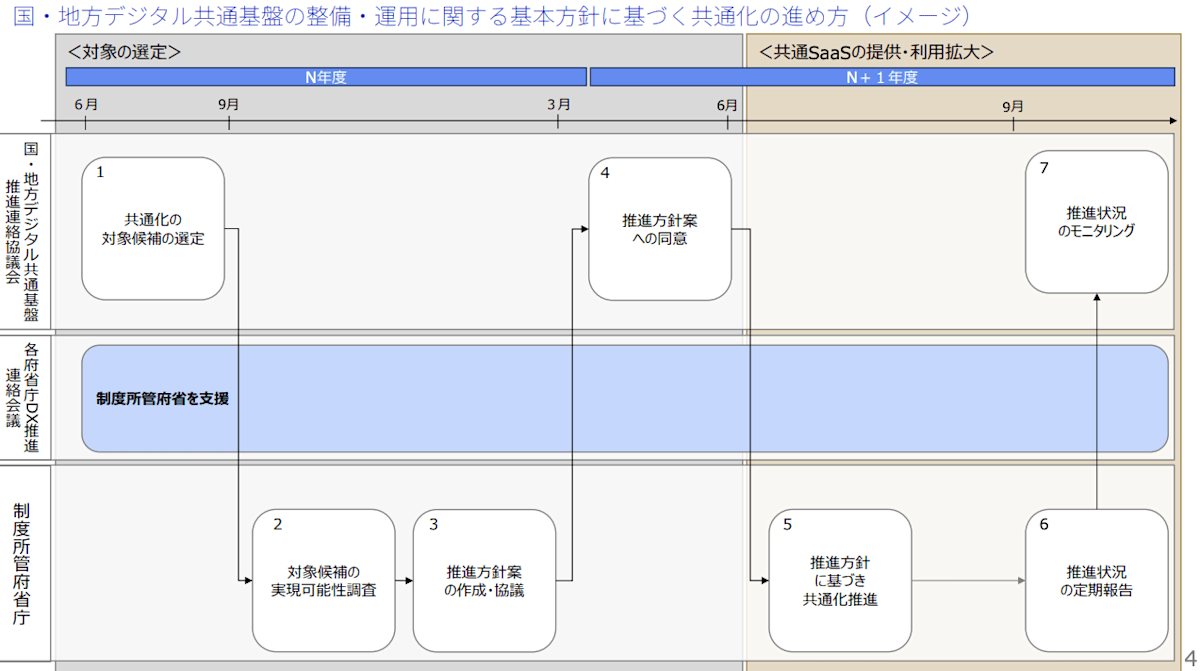Open box 2 対象候補の実現可能性調査
Screen dimensions: 1200x671
324,580
